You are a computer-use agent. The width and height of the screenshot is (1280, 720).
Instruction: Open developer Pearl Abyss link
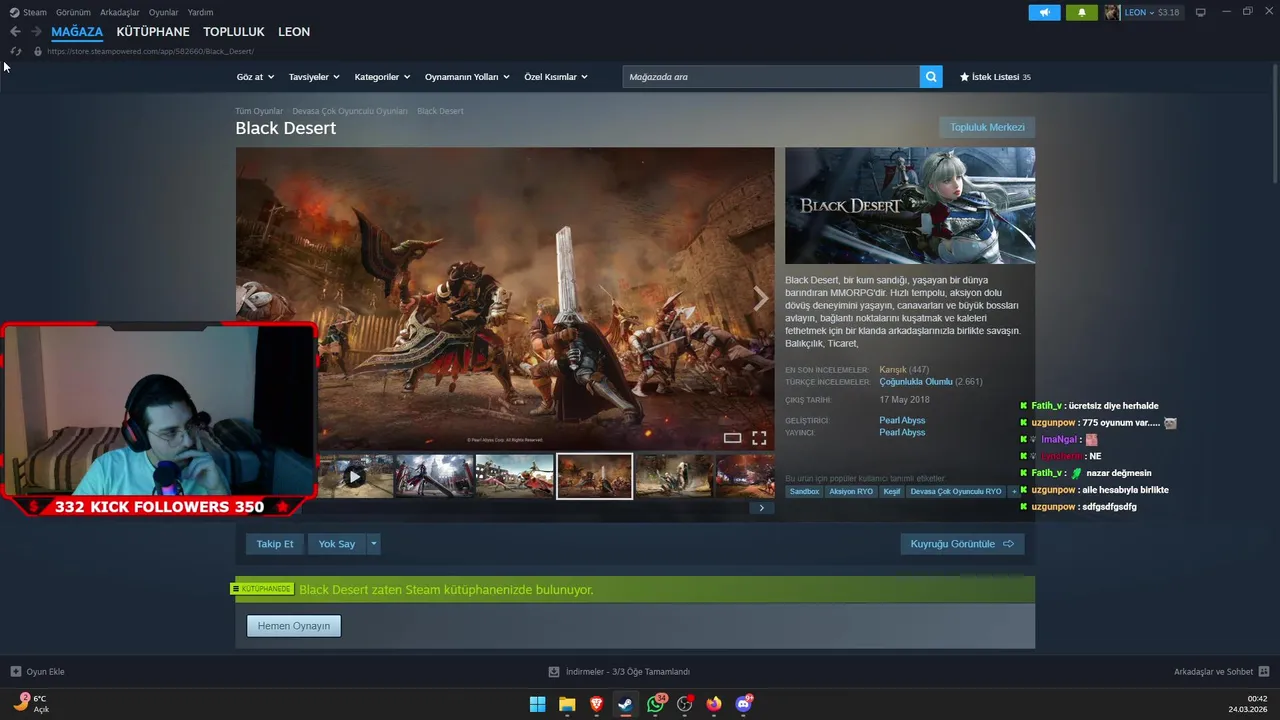[902, 421]
